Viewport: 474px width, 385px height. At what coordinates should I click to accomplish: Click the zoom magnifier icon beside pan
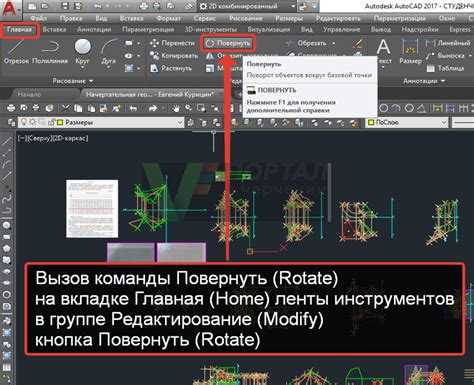click(x=189, y=108)
